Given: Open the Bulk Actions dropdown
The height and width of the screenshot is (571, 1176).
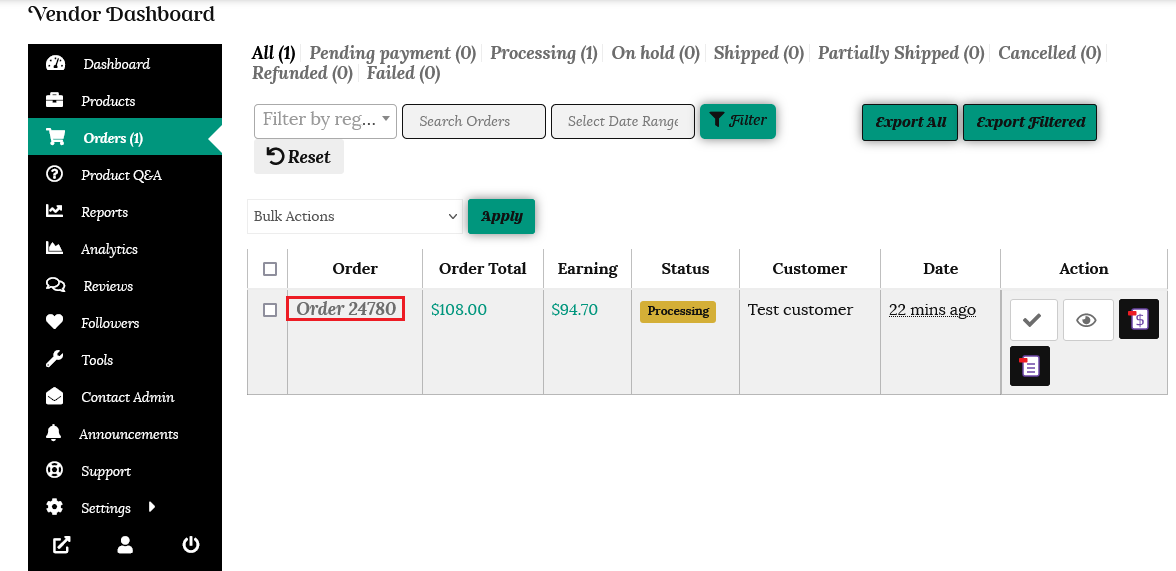Looking at the screenshot, I should pos(355,216).
